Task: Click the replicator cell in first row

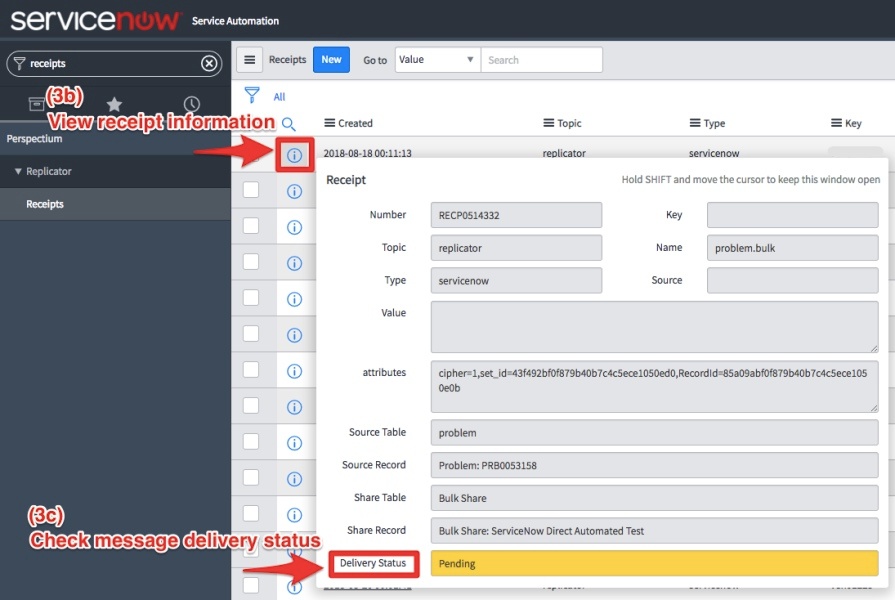Action: (564, 153)
